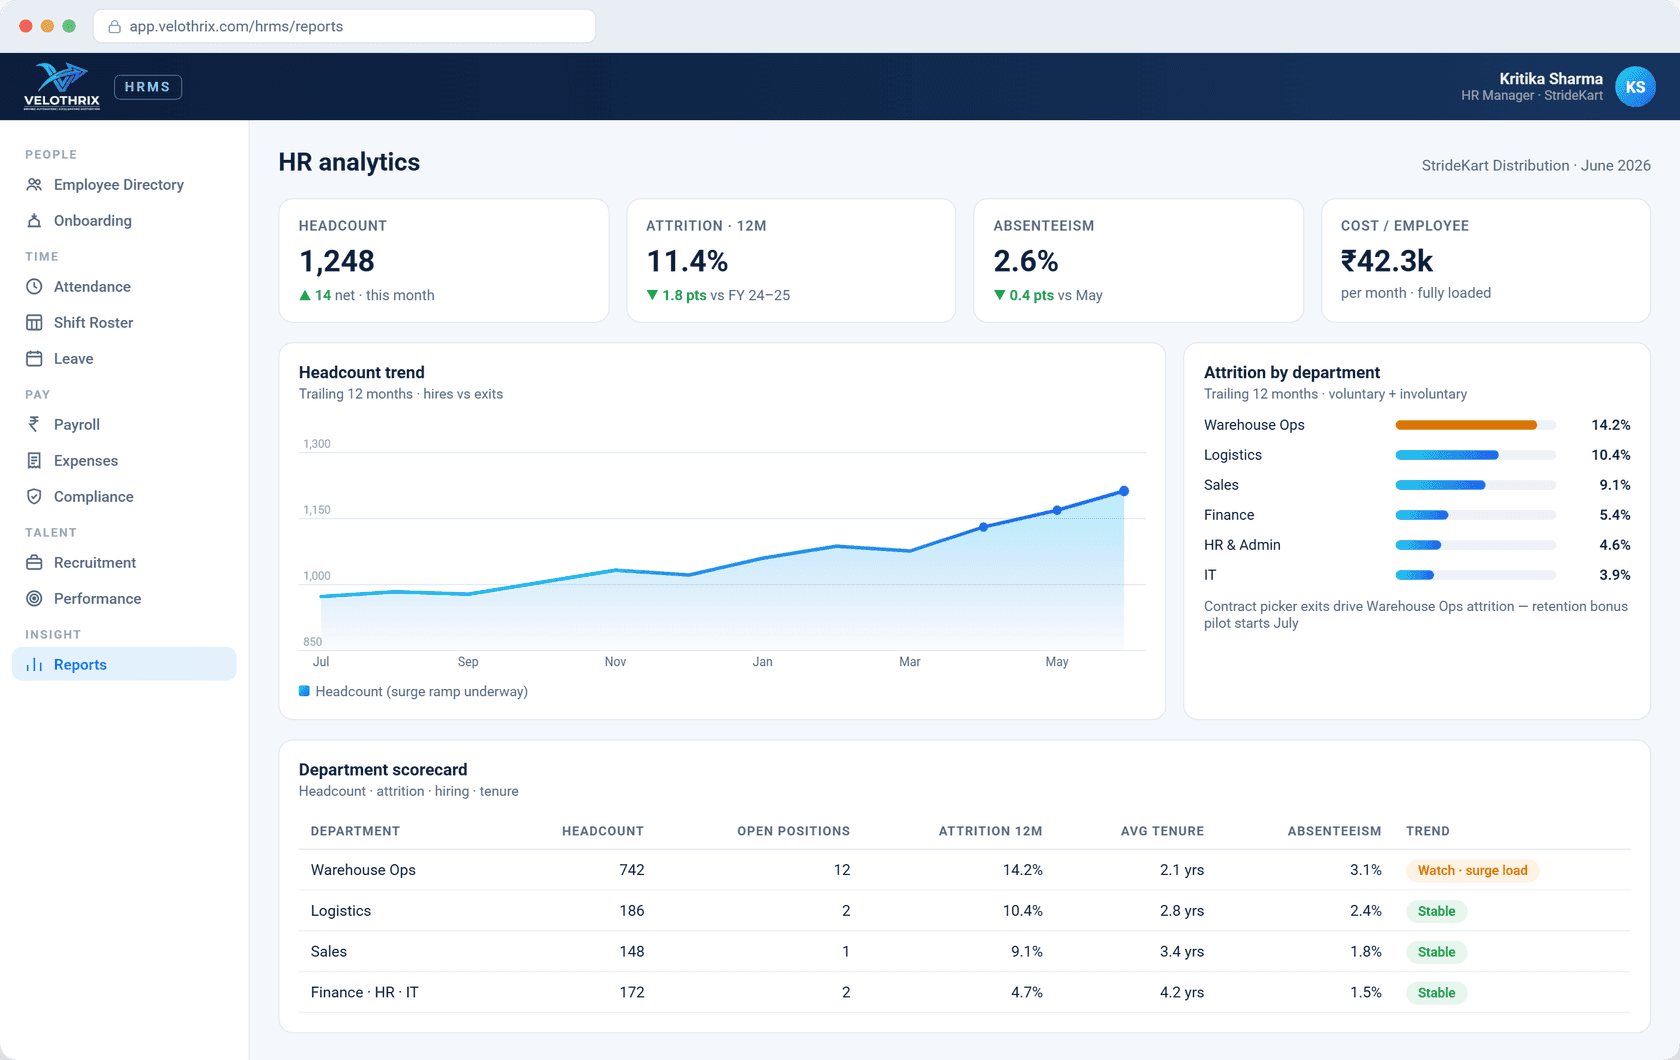Open Attendance in sidebar
The image size is (1680, 1060).
(x=124, y=287)
